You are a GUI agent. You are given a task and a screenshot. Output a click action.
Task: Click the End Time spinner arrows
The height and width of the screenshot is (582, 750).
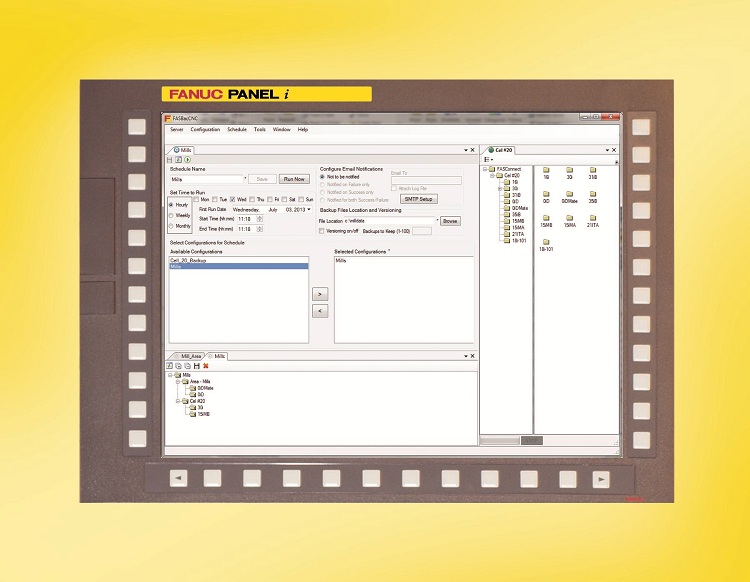260,229
